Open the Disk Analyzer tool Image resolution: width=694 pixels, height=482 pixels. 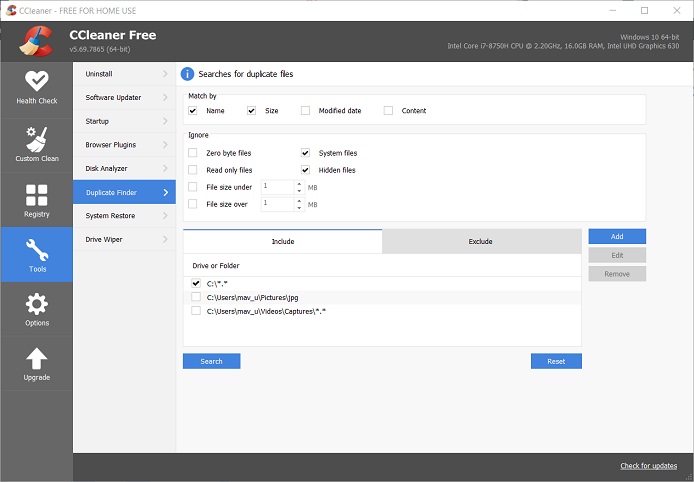[124, 169]
